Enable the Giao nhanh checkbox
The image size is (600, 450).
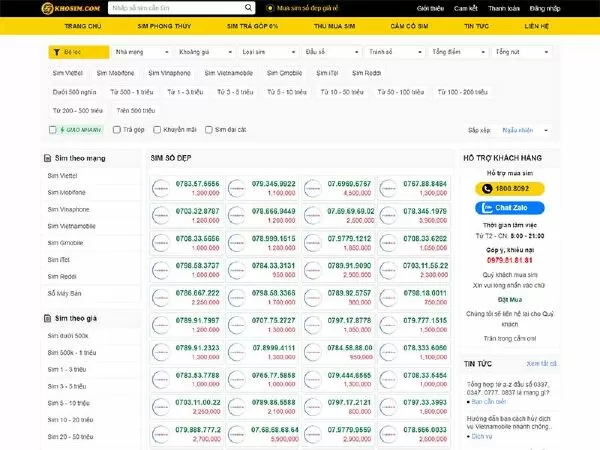click(53, 130)
